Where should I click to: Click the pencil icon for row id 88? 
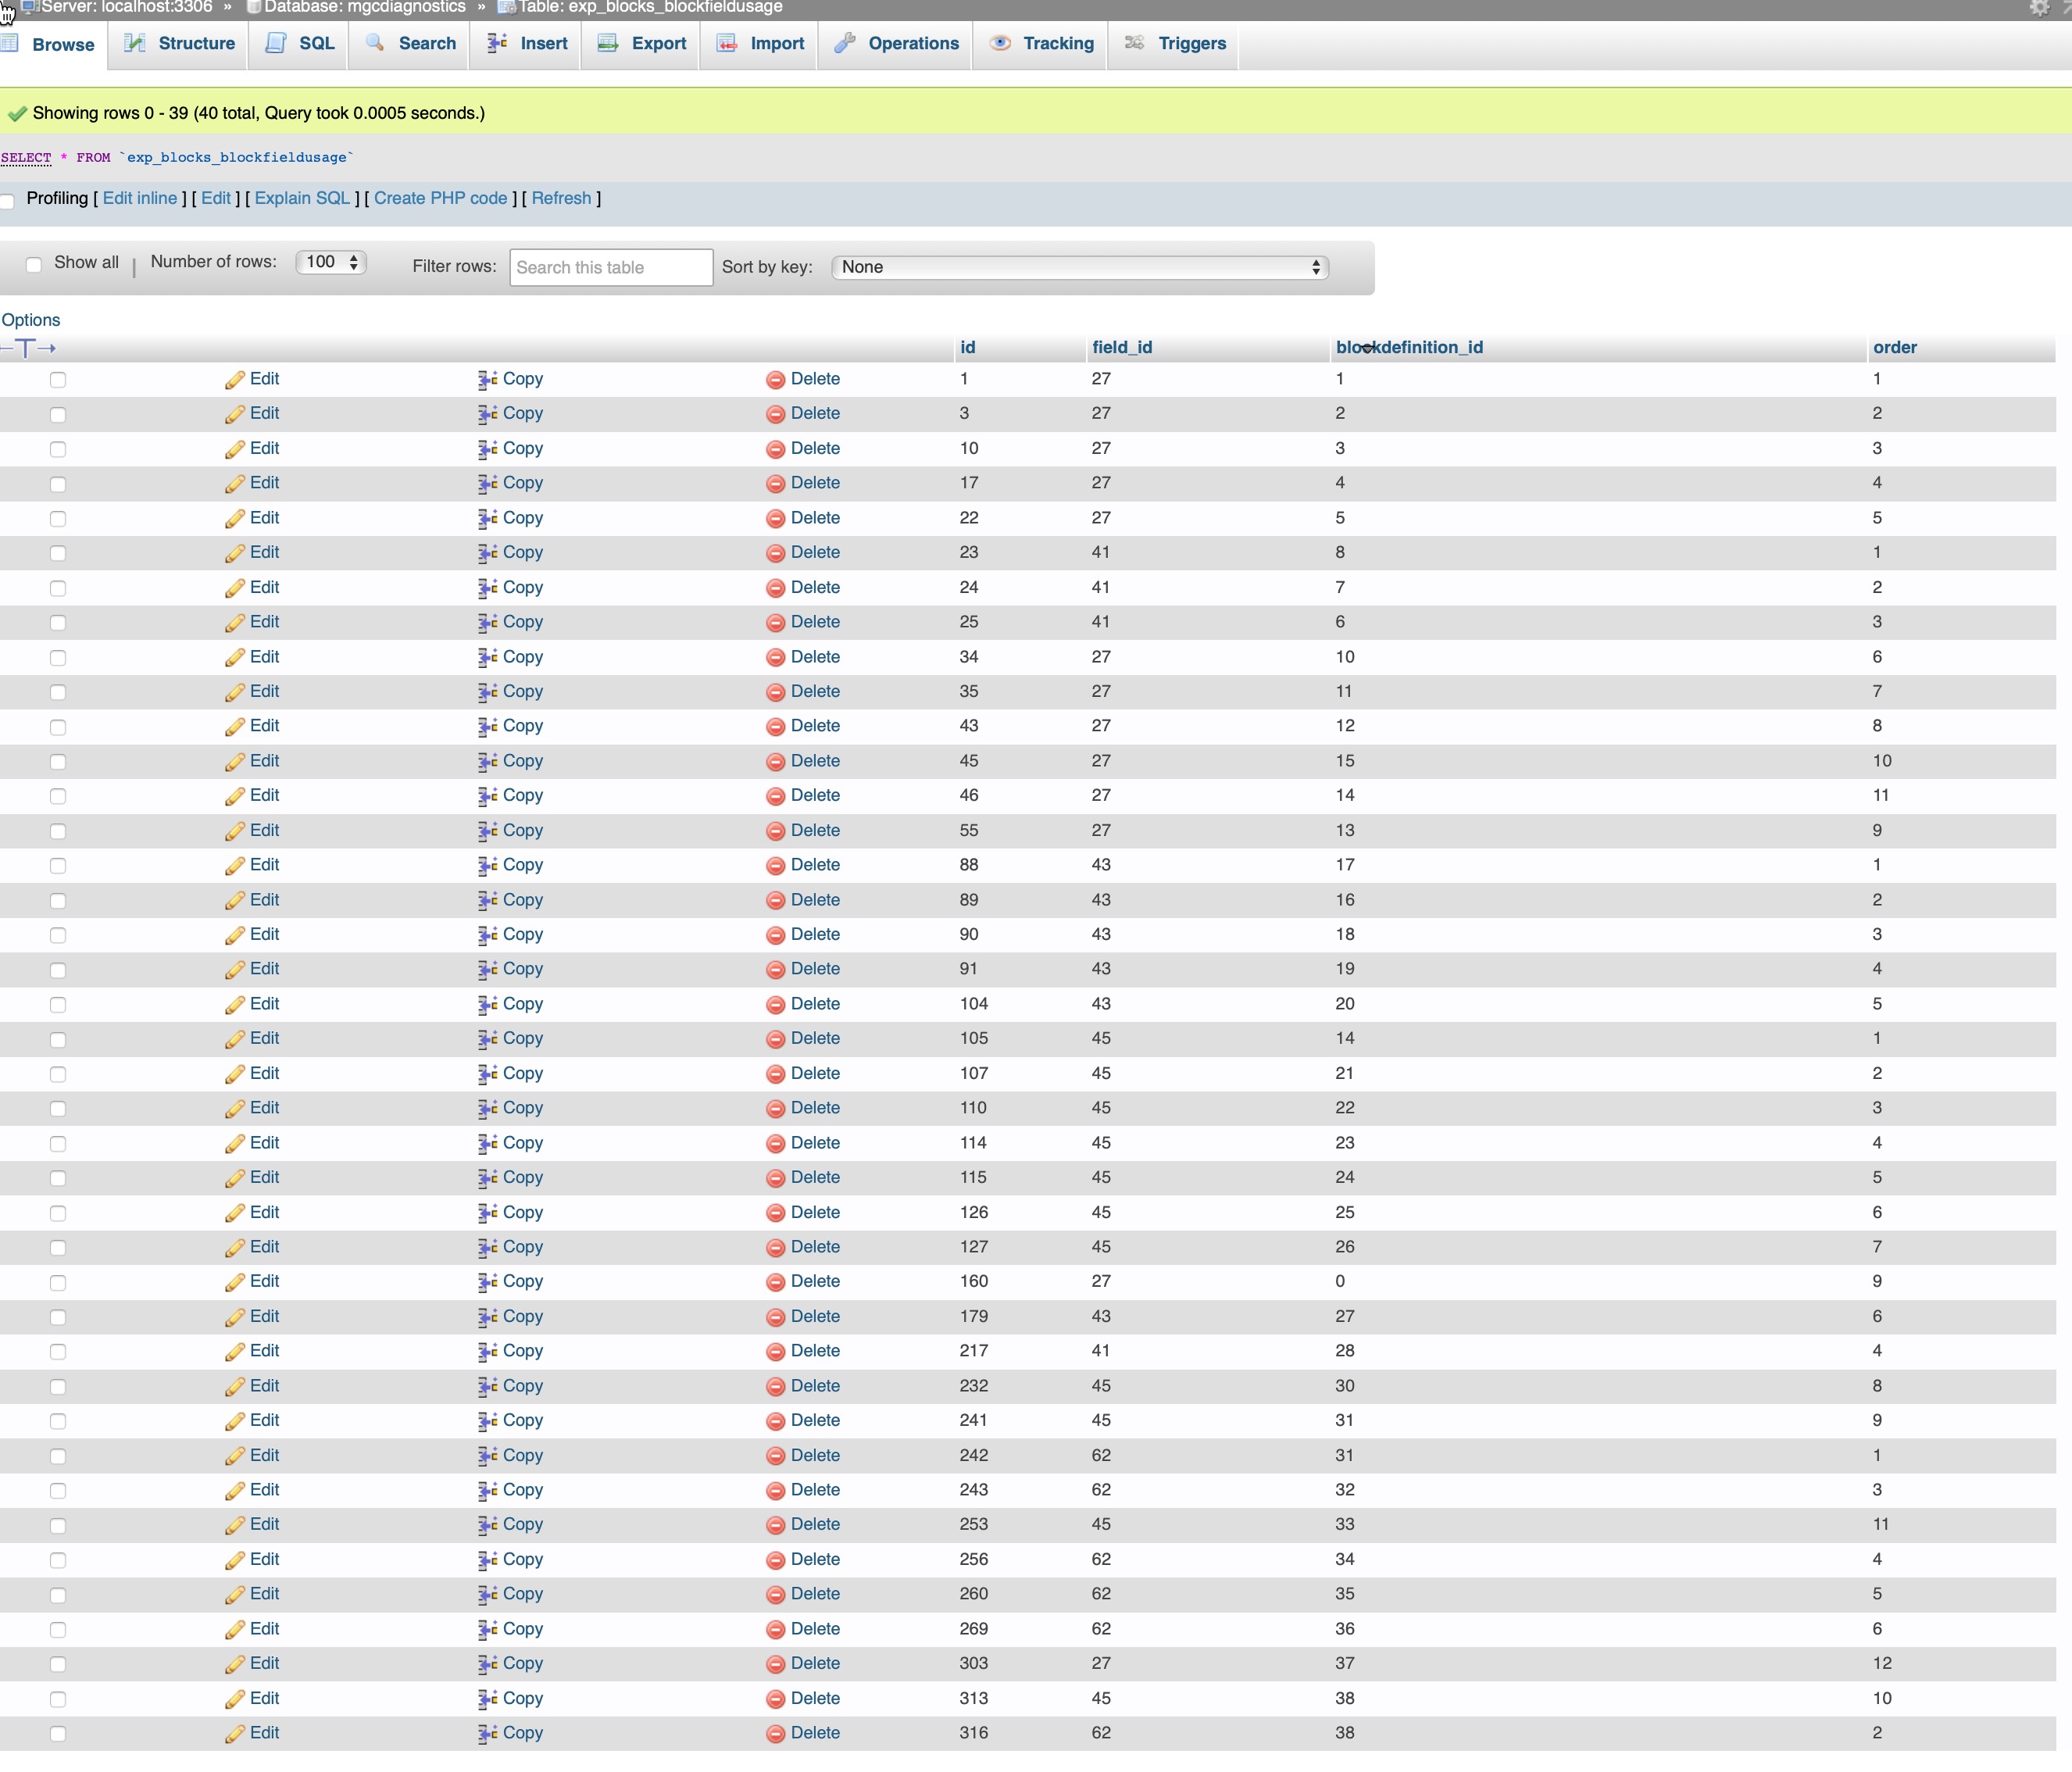click(x=235, y=866)
